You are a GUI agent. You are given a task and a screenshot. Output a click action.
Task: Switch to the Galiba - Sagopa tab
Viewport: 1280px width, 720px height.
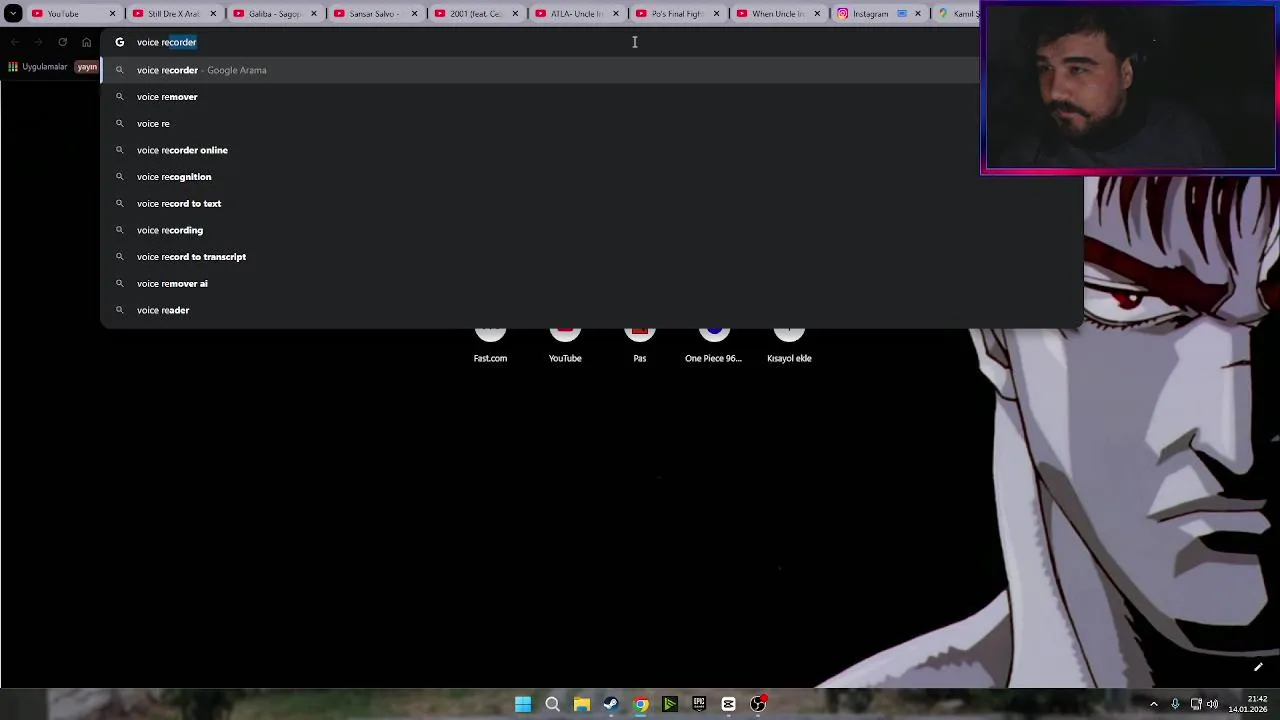click(274, 14)
